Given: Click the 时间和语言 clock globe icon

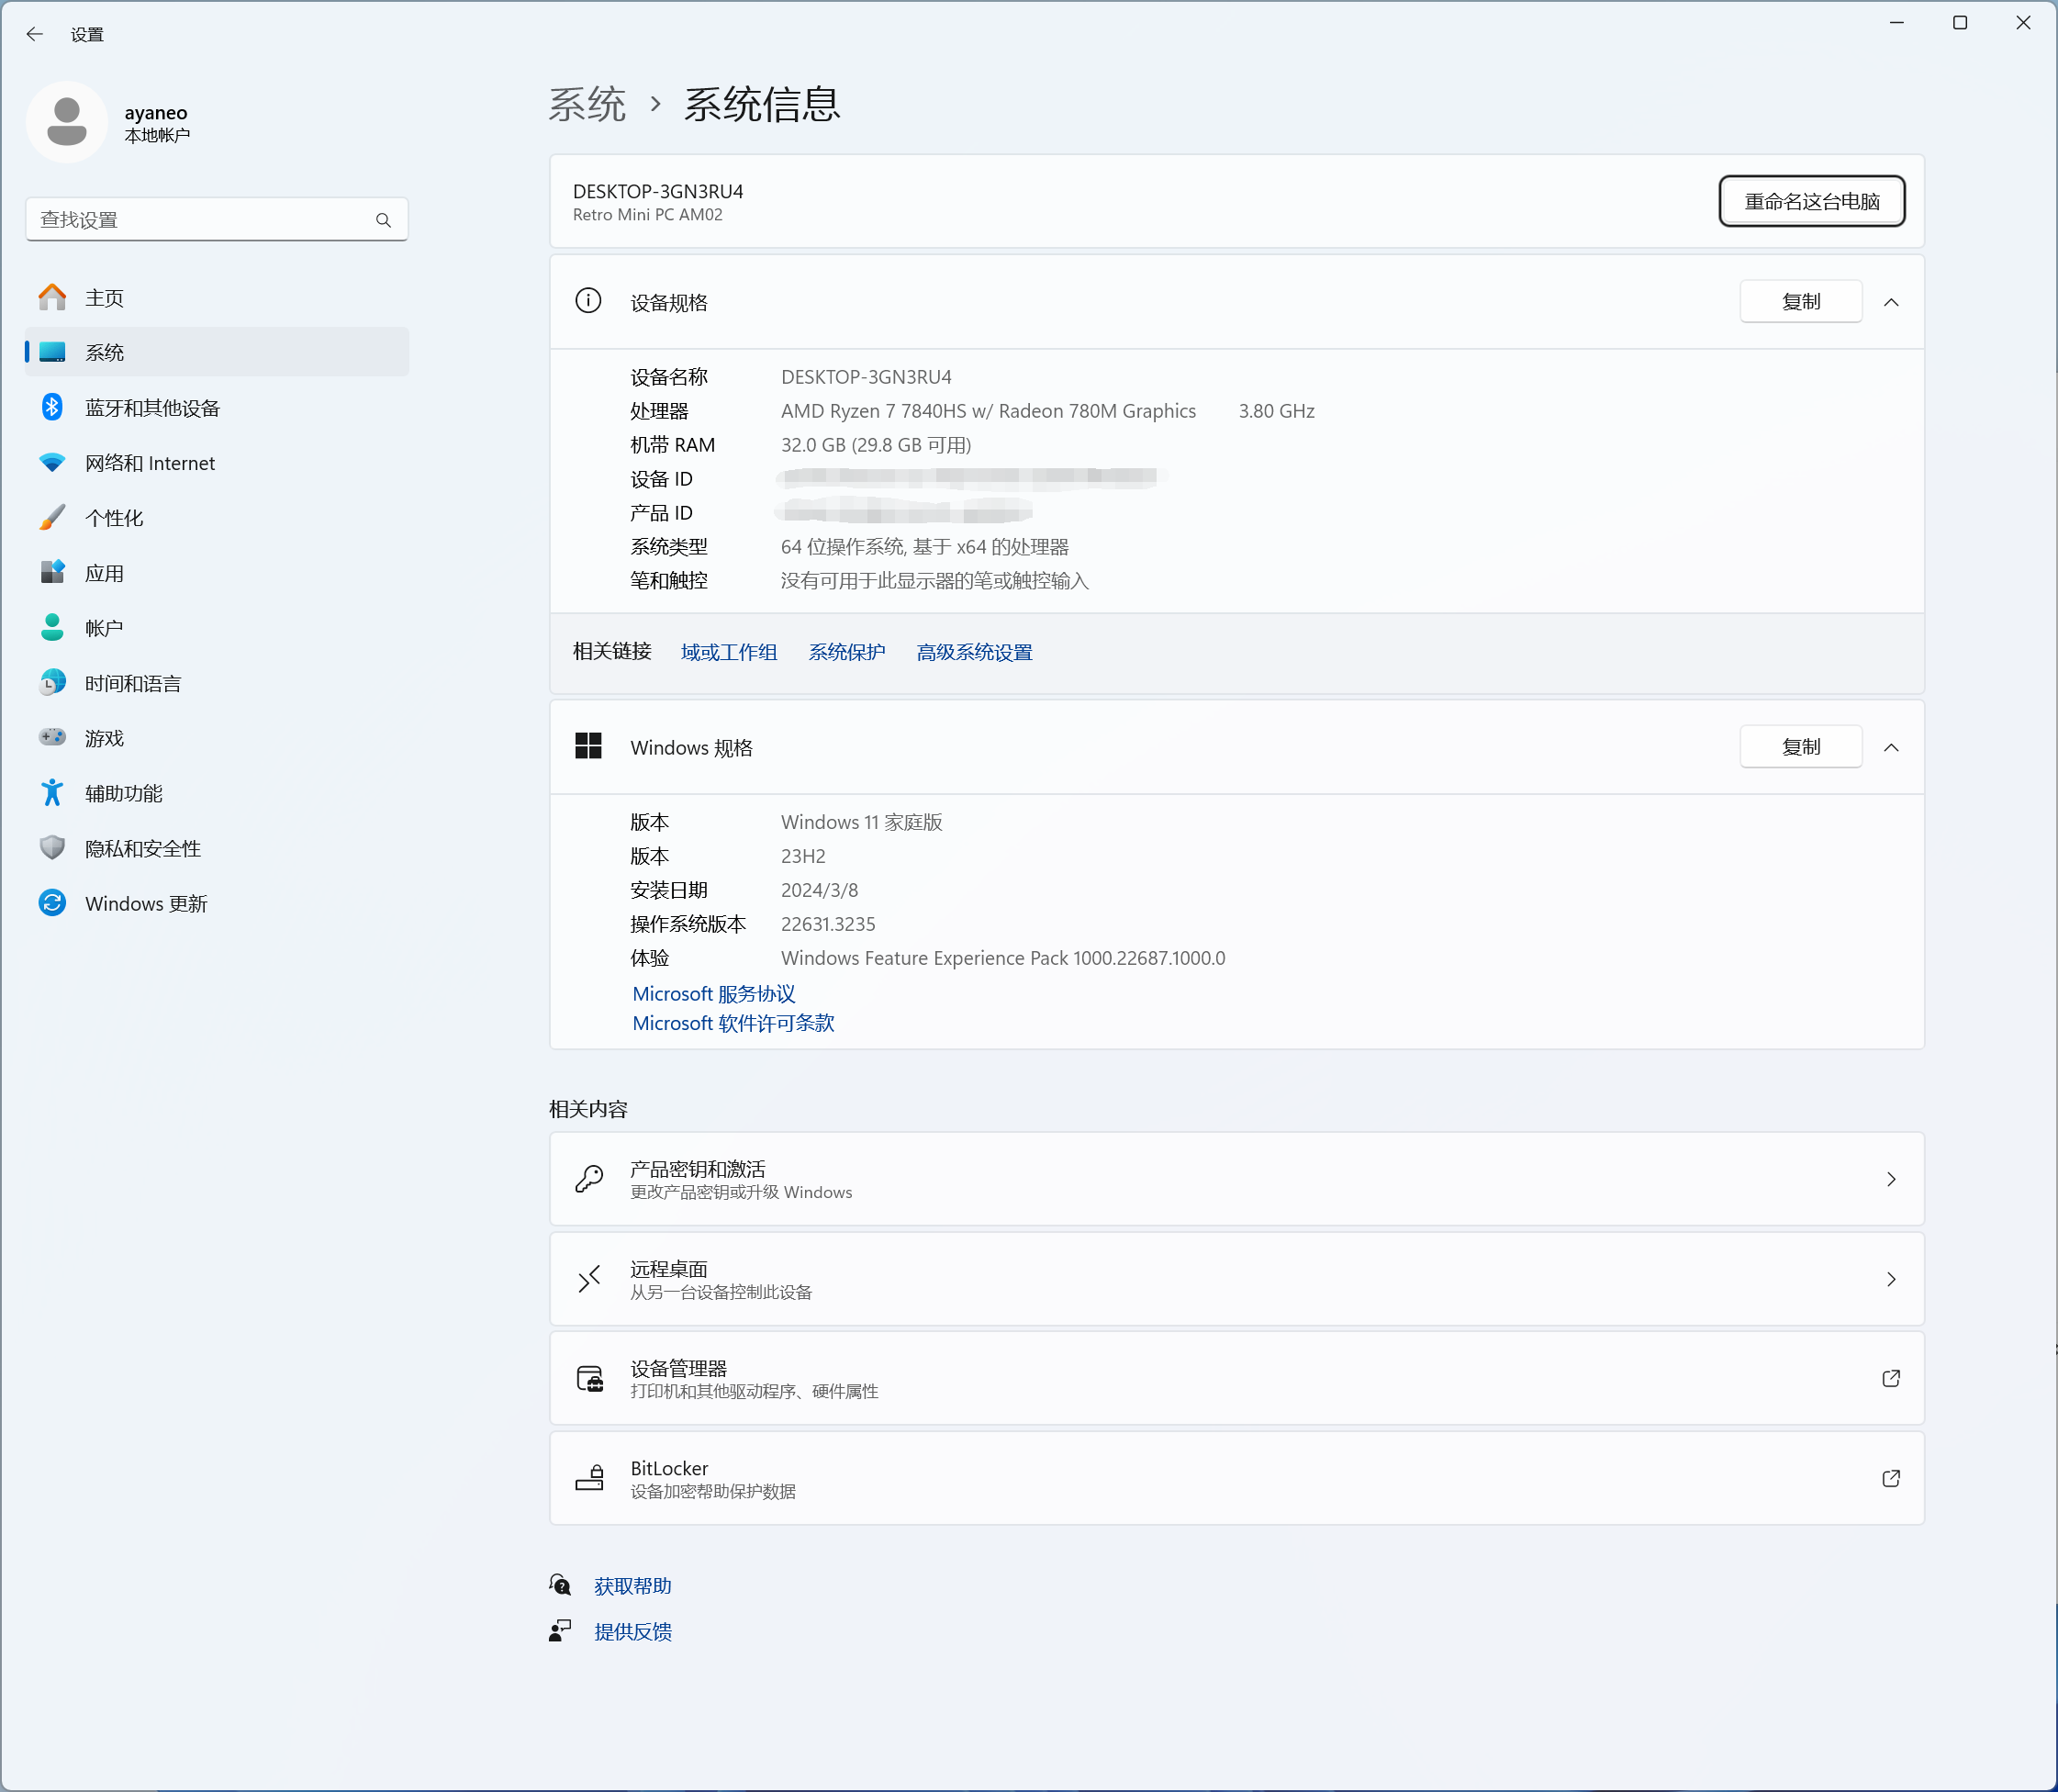Looking at the screenshot, I should coord(52,683).
